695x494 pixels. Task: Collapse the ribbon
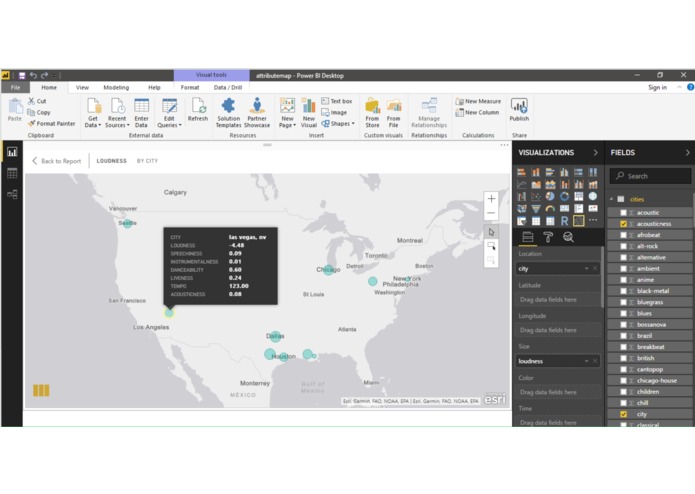point(679,87)
